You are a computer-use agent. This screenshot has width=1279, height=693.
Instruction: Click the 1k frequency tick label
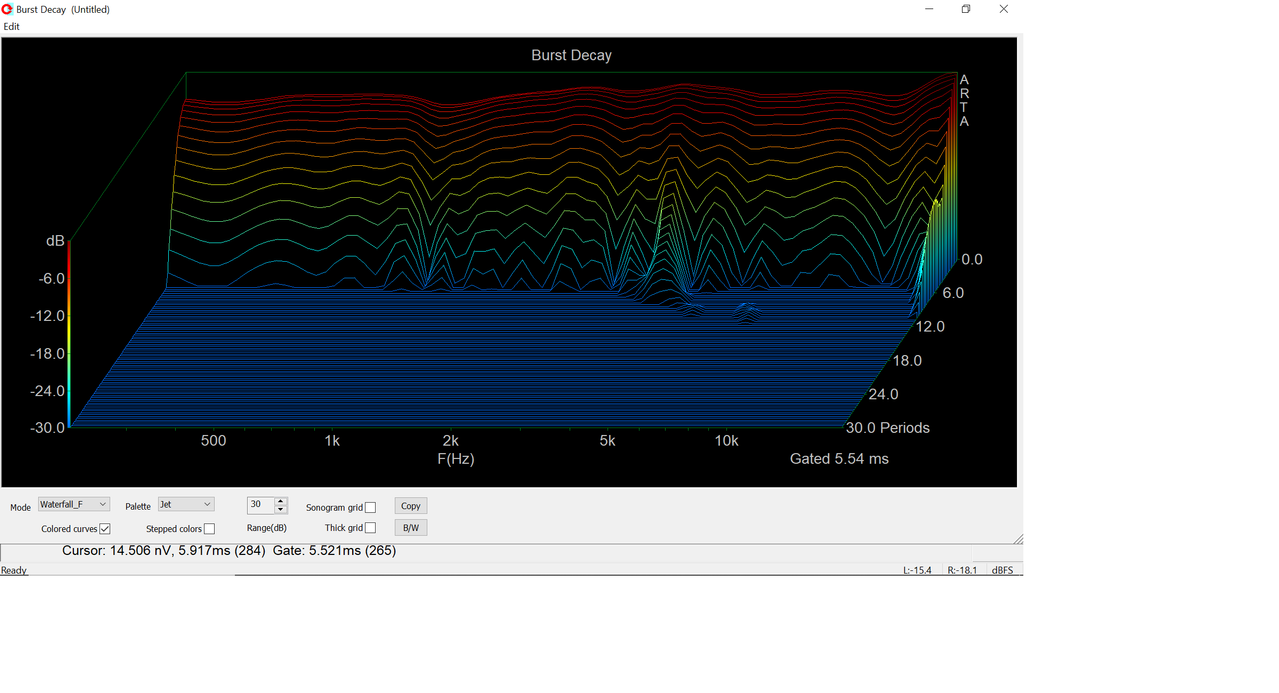332,441
